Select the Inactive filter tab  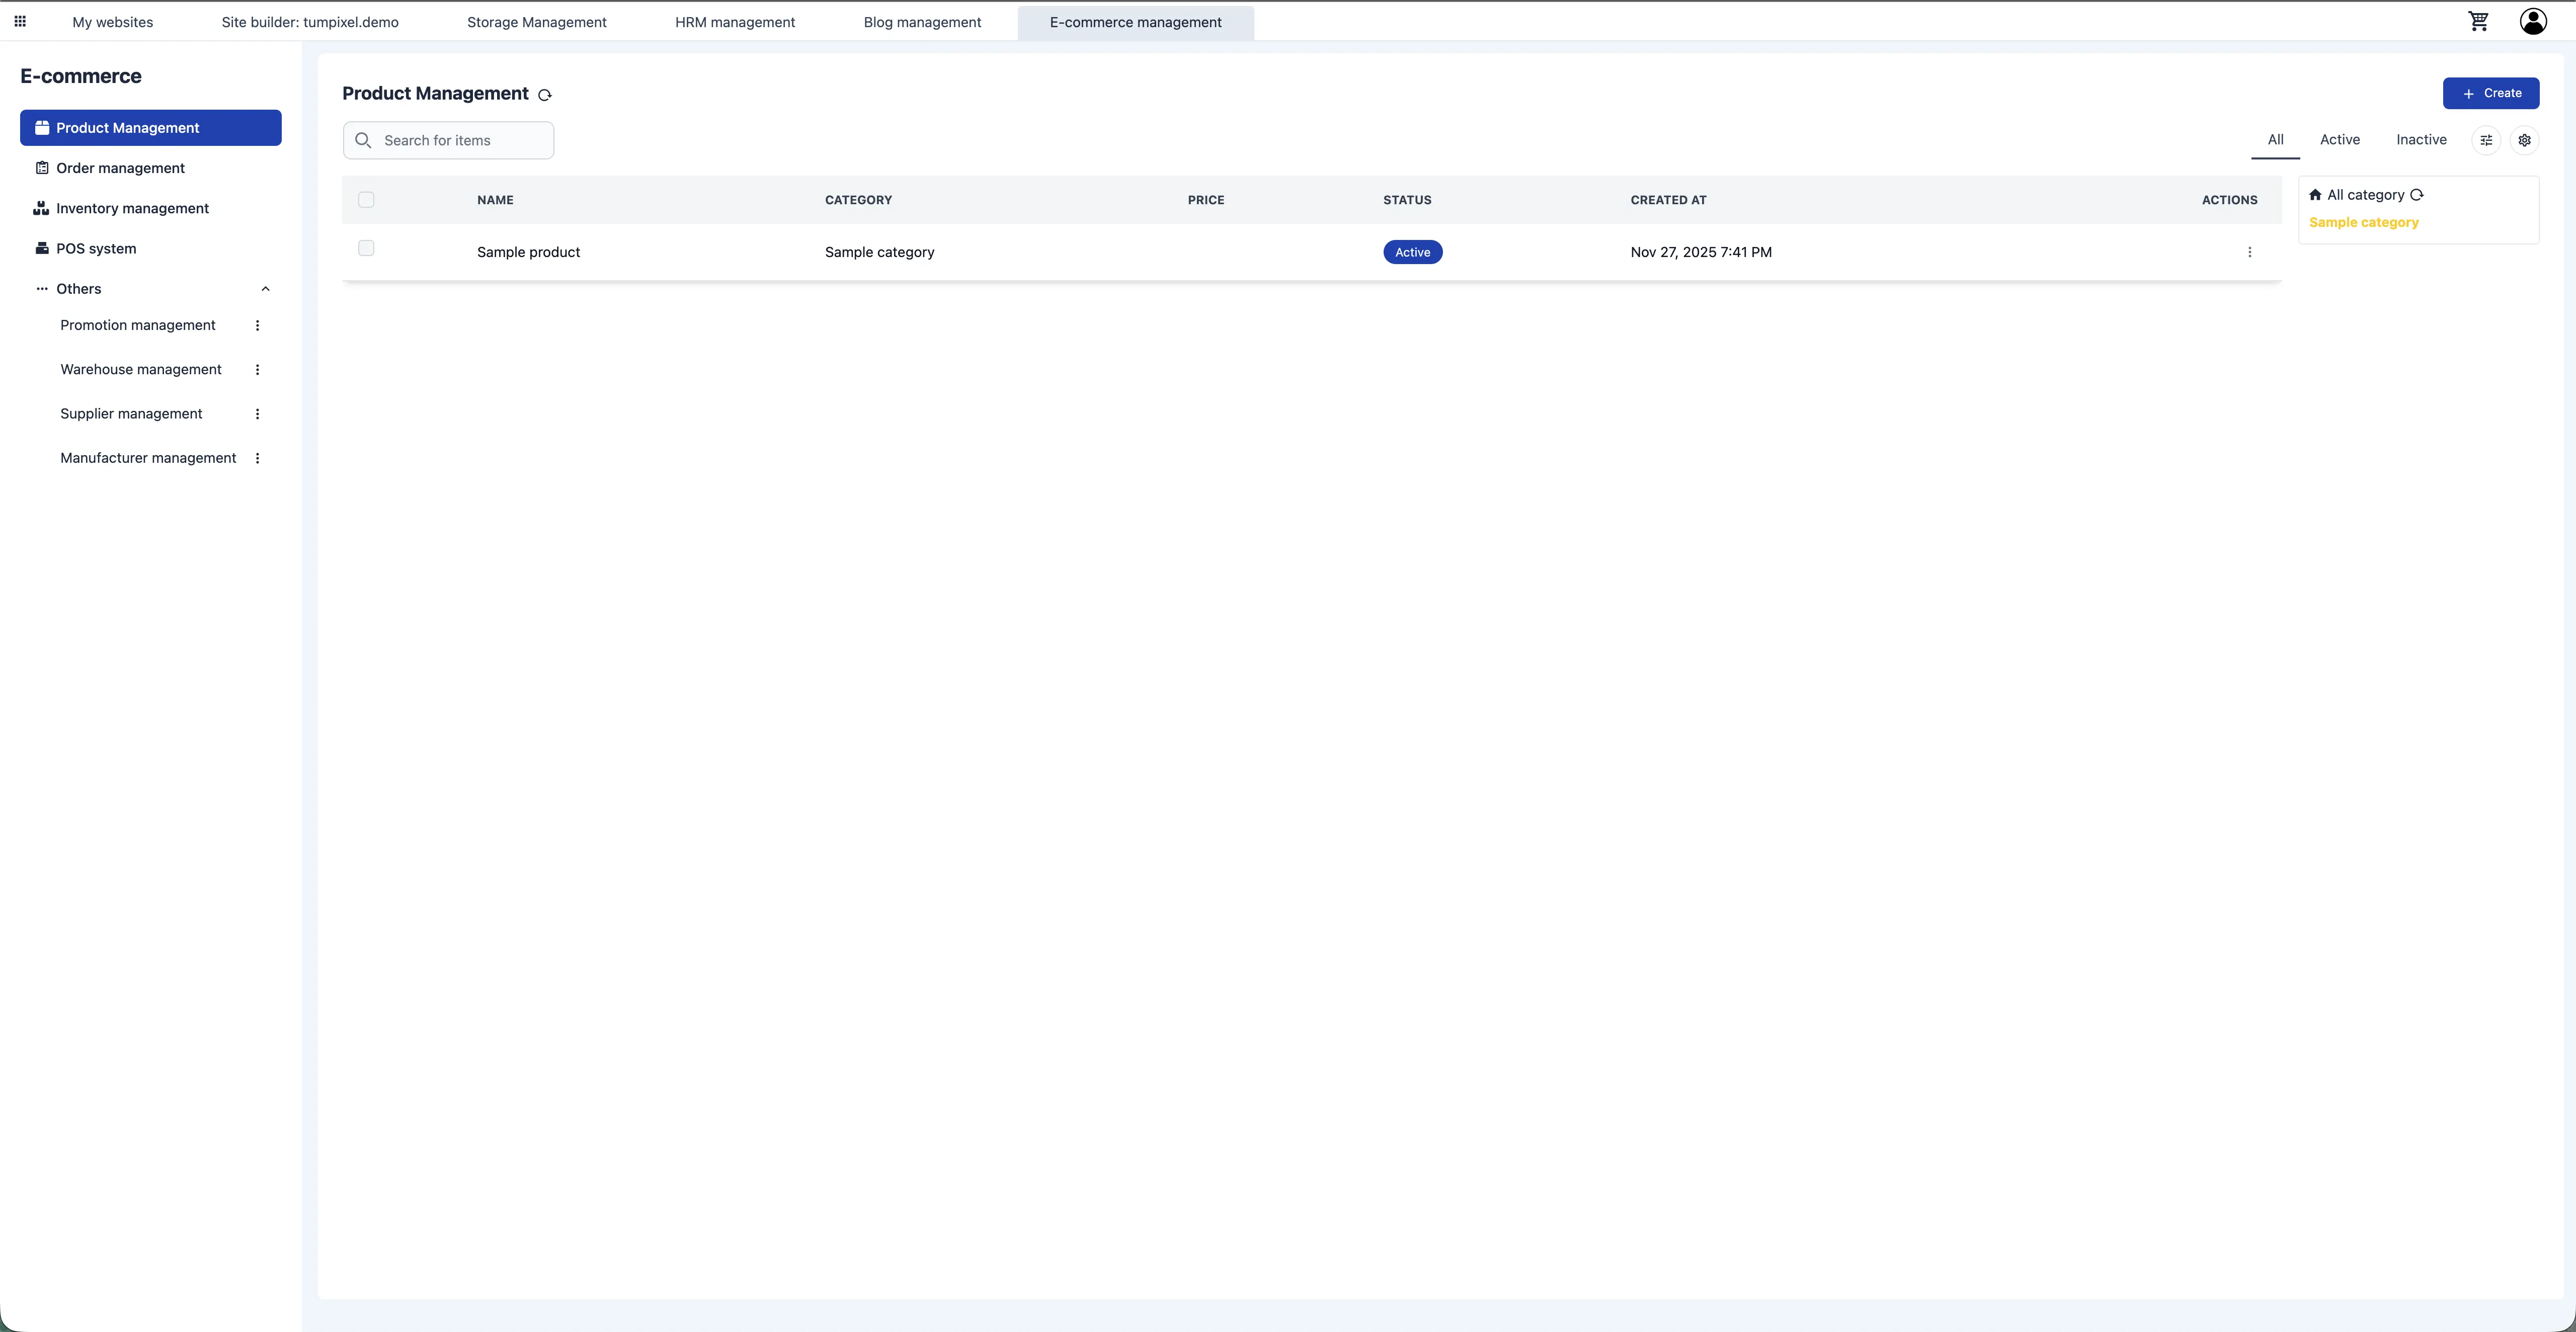(x=2421, y=140)
